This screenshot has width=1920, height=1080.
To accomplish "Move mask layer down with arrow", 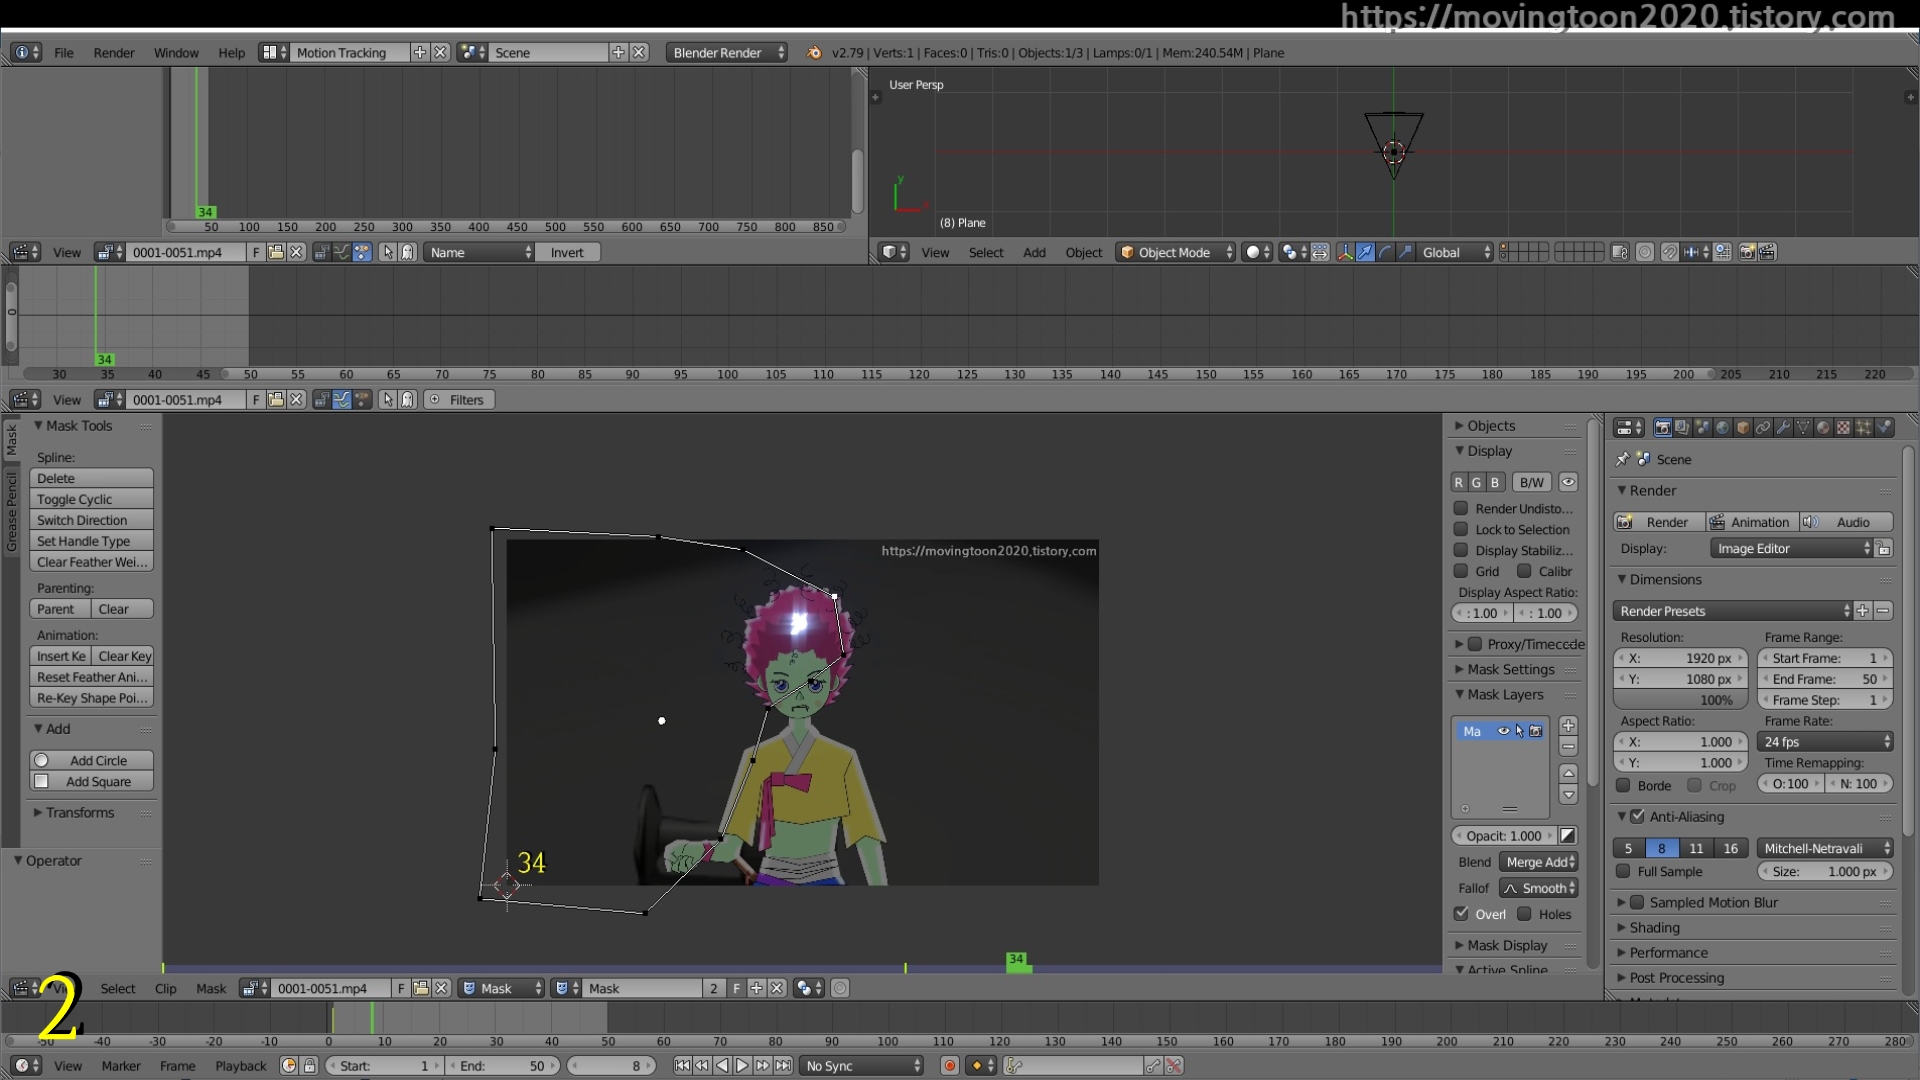I will [1568, 796].
